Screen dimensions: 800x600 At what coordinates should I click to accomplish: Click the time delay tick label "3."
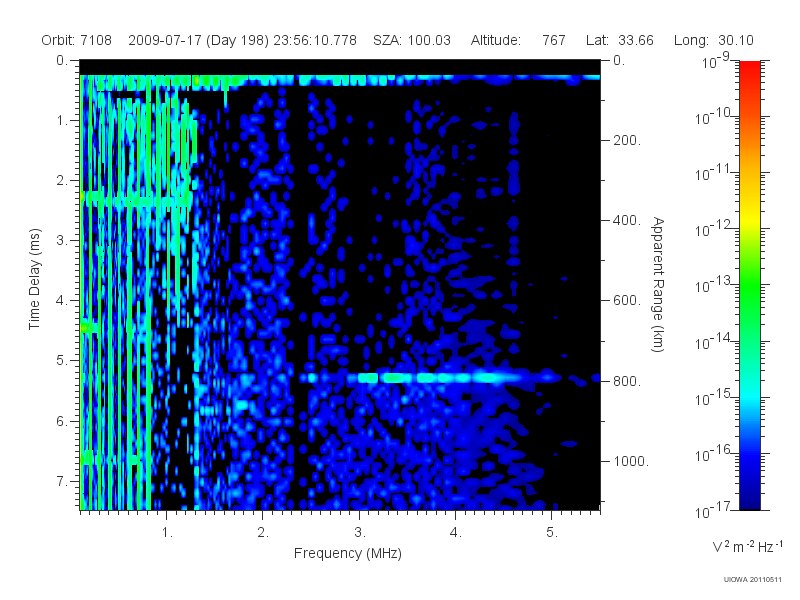62,240
